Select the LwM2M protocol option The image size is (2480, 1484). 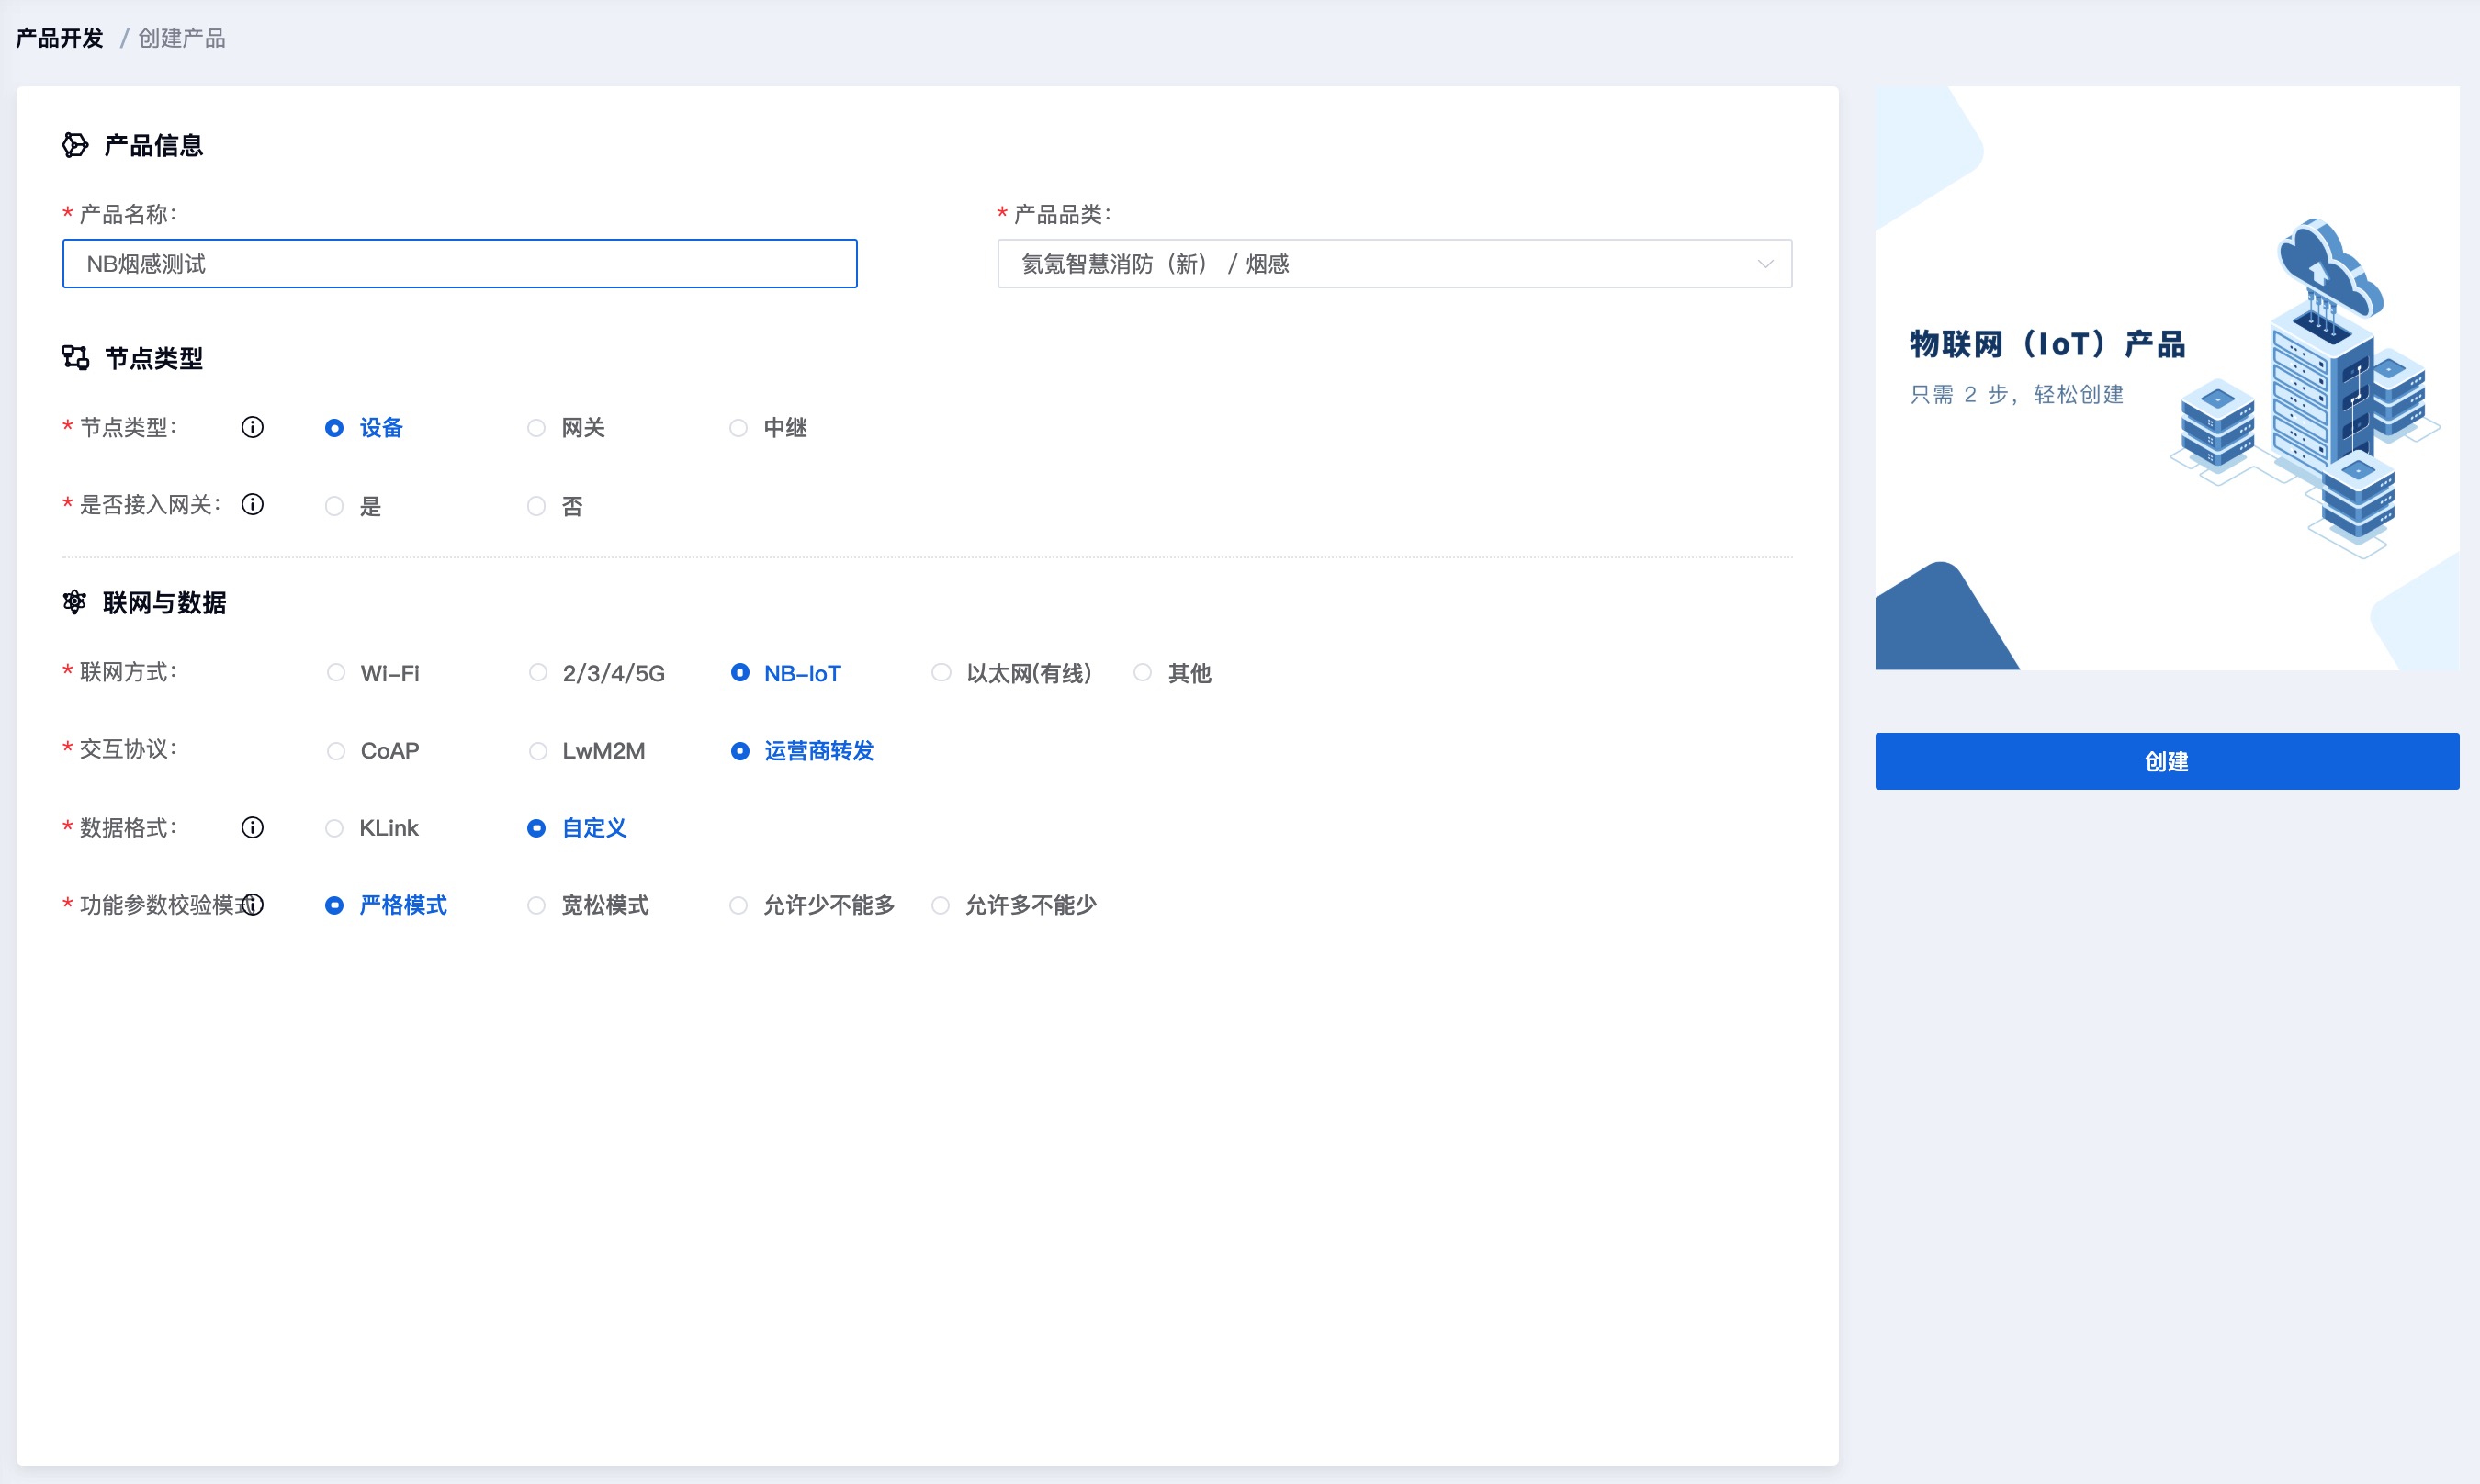pos(538,751)
